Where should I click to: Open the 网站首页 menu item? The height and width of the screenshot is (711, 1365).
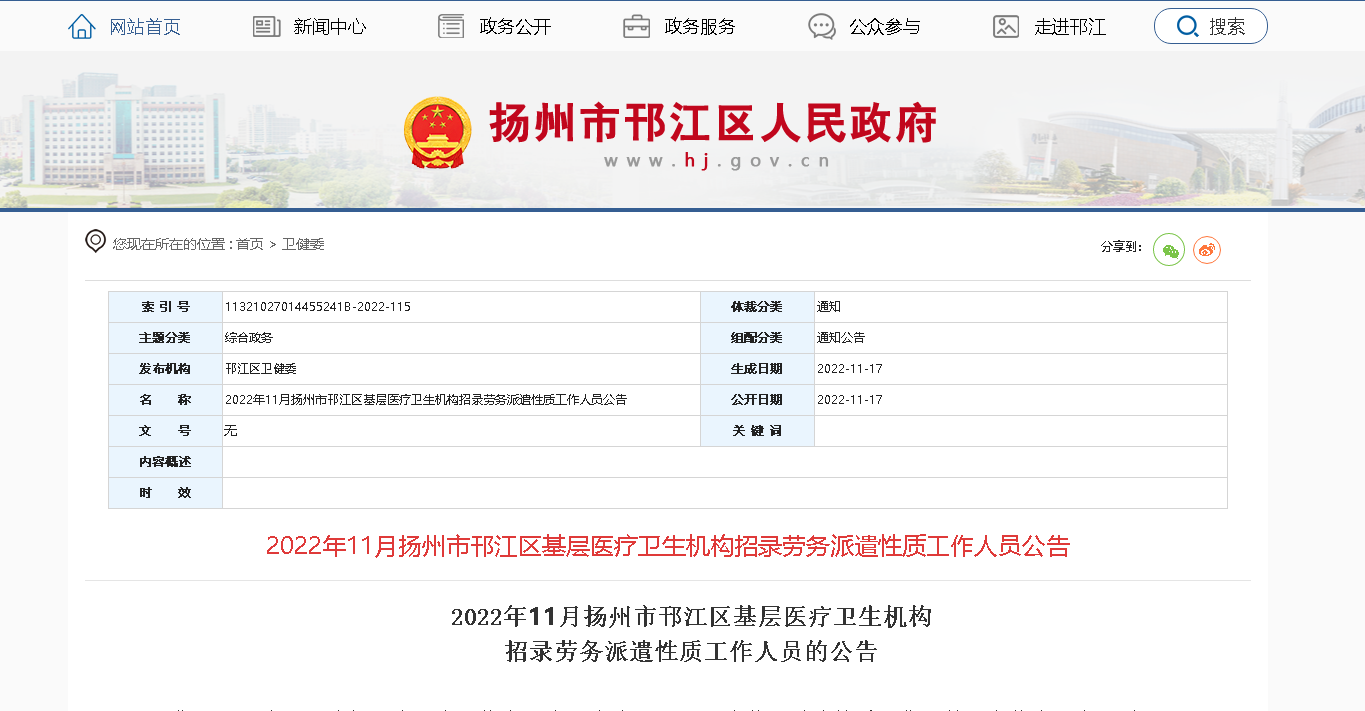click(145, 27)
